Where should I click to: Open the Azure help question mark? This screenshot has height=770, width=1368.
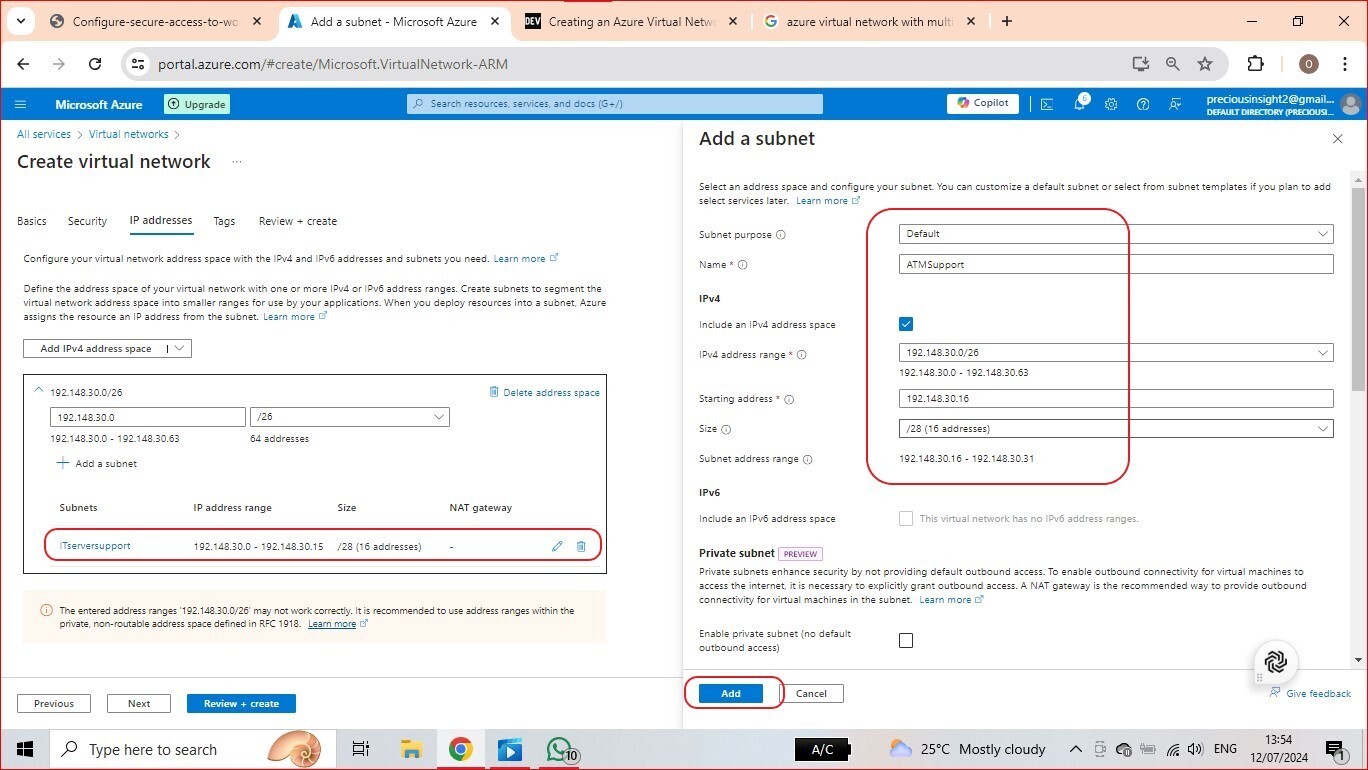click(1143, 104)
